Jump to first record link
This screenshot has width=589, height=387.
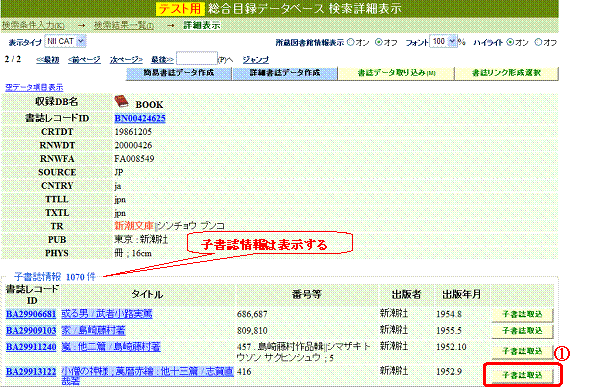point(48,59)
